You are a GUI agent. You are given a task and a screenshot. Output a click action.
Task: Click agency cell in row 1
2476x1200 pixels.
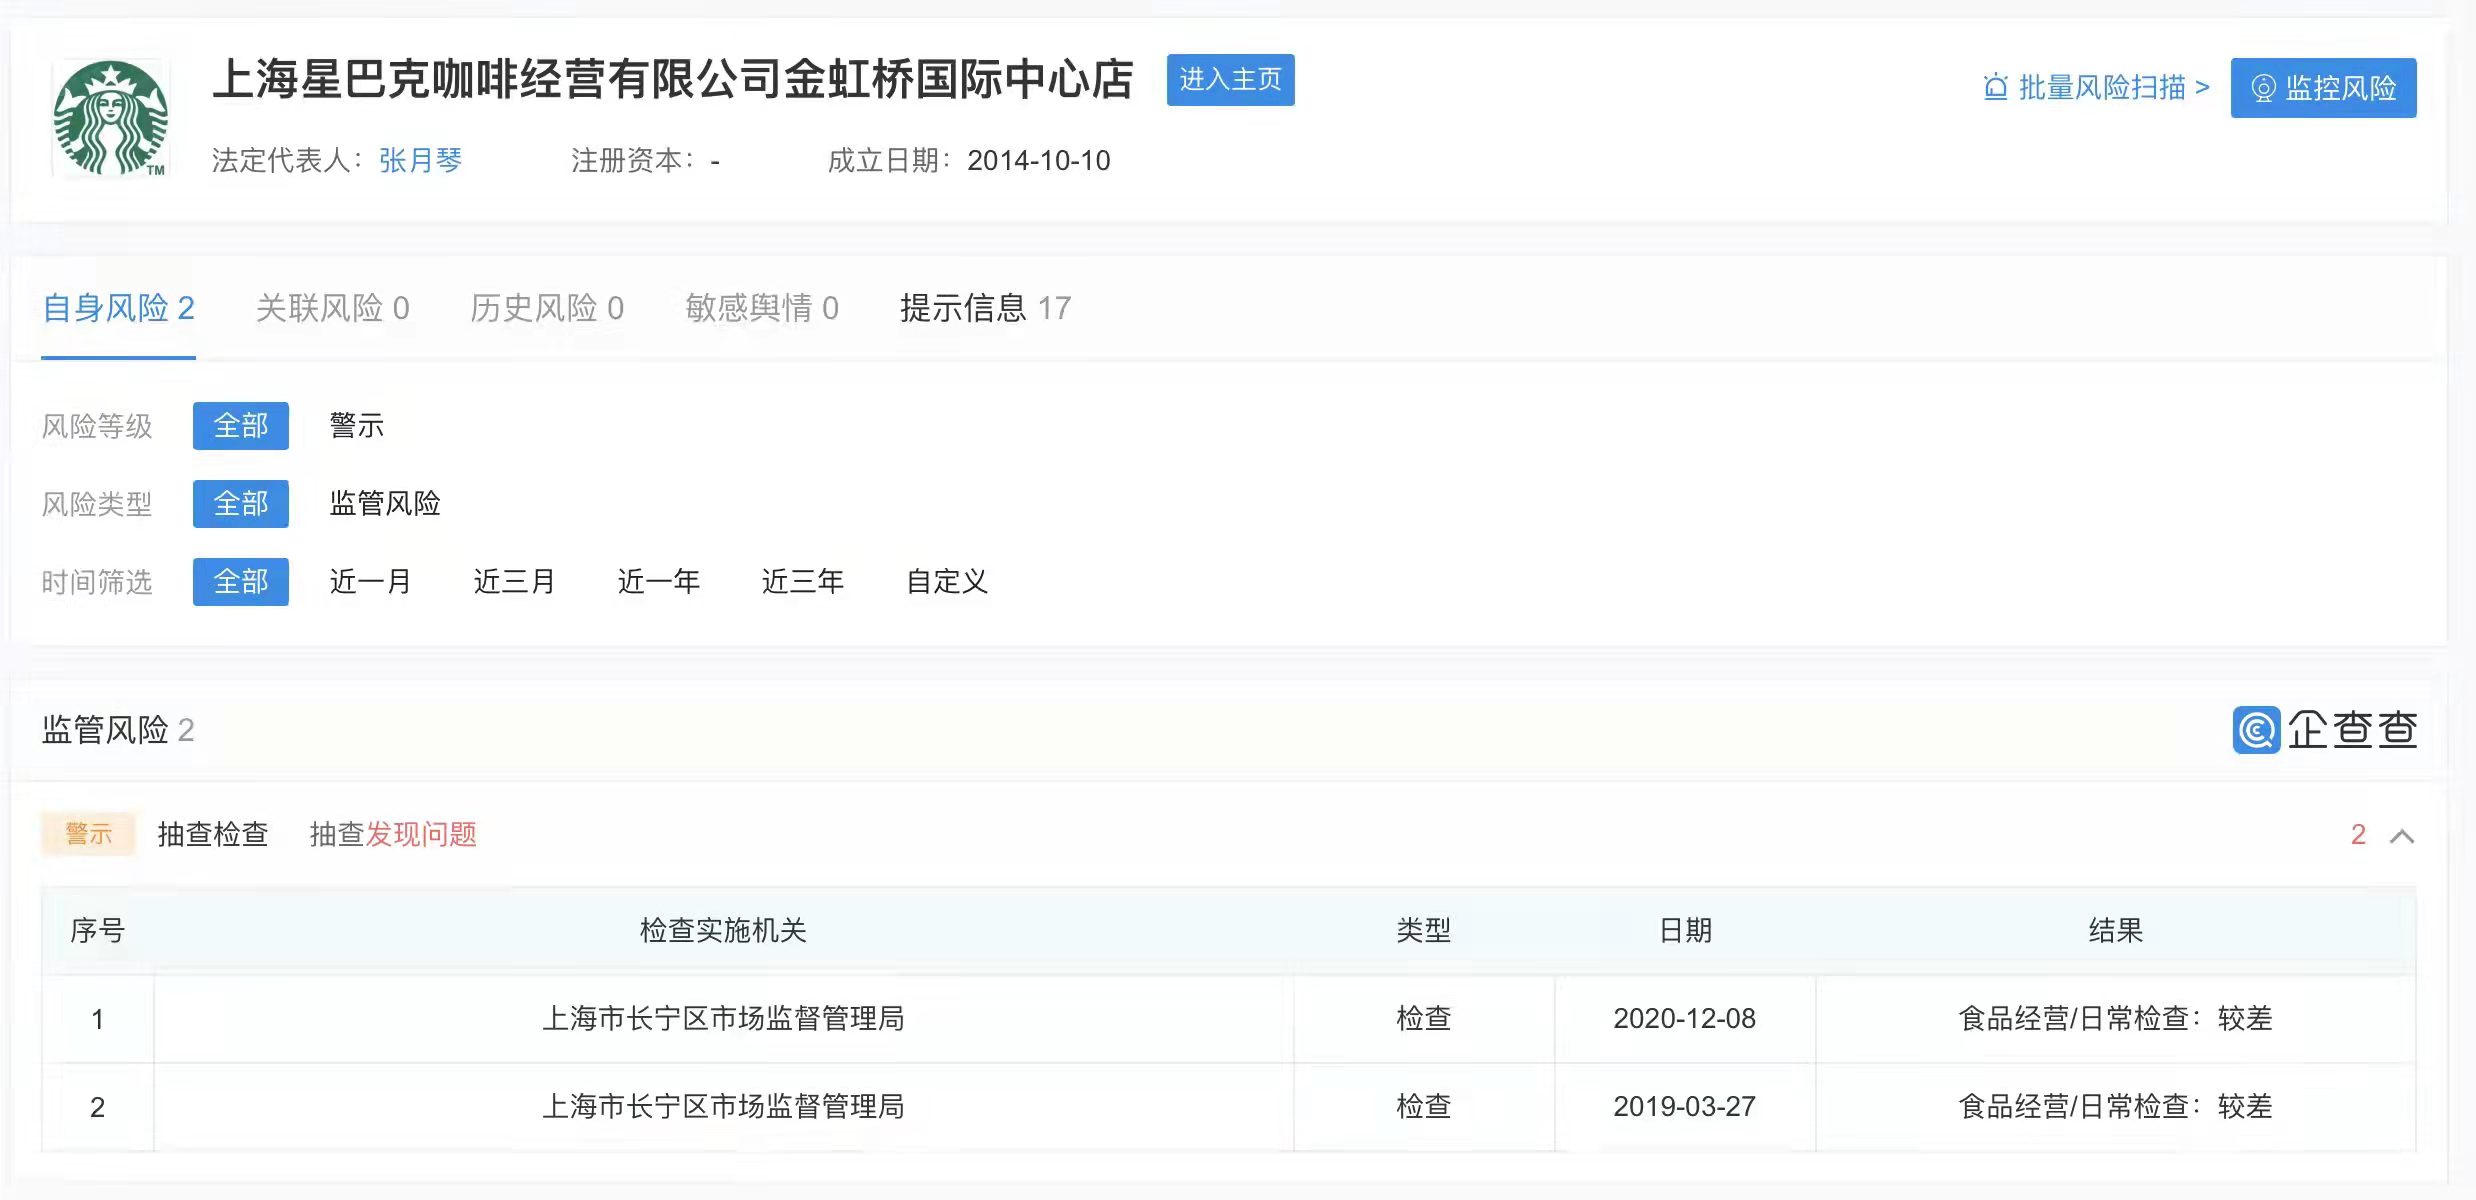723,1018
